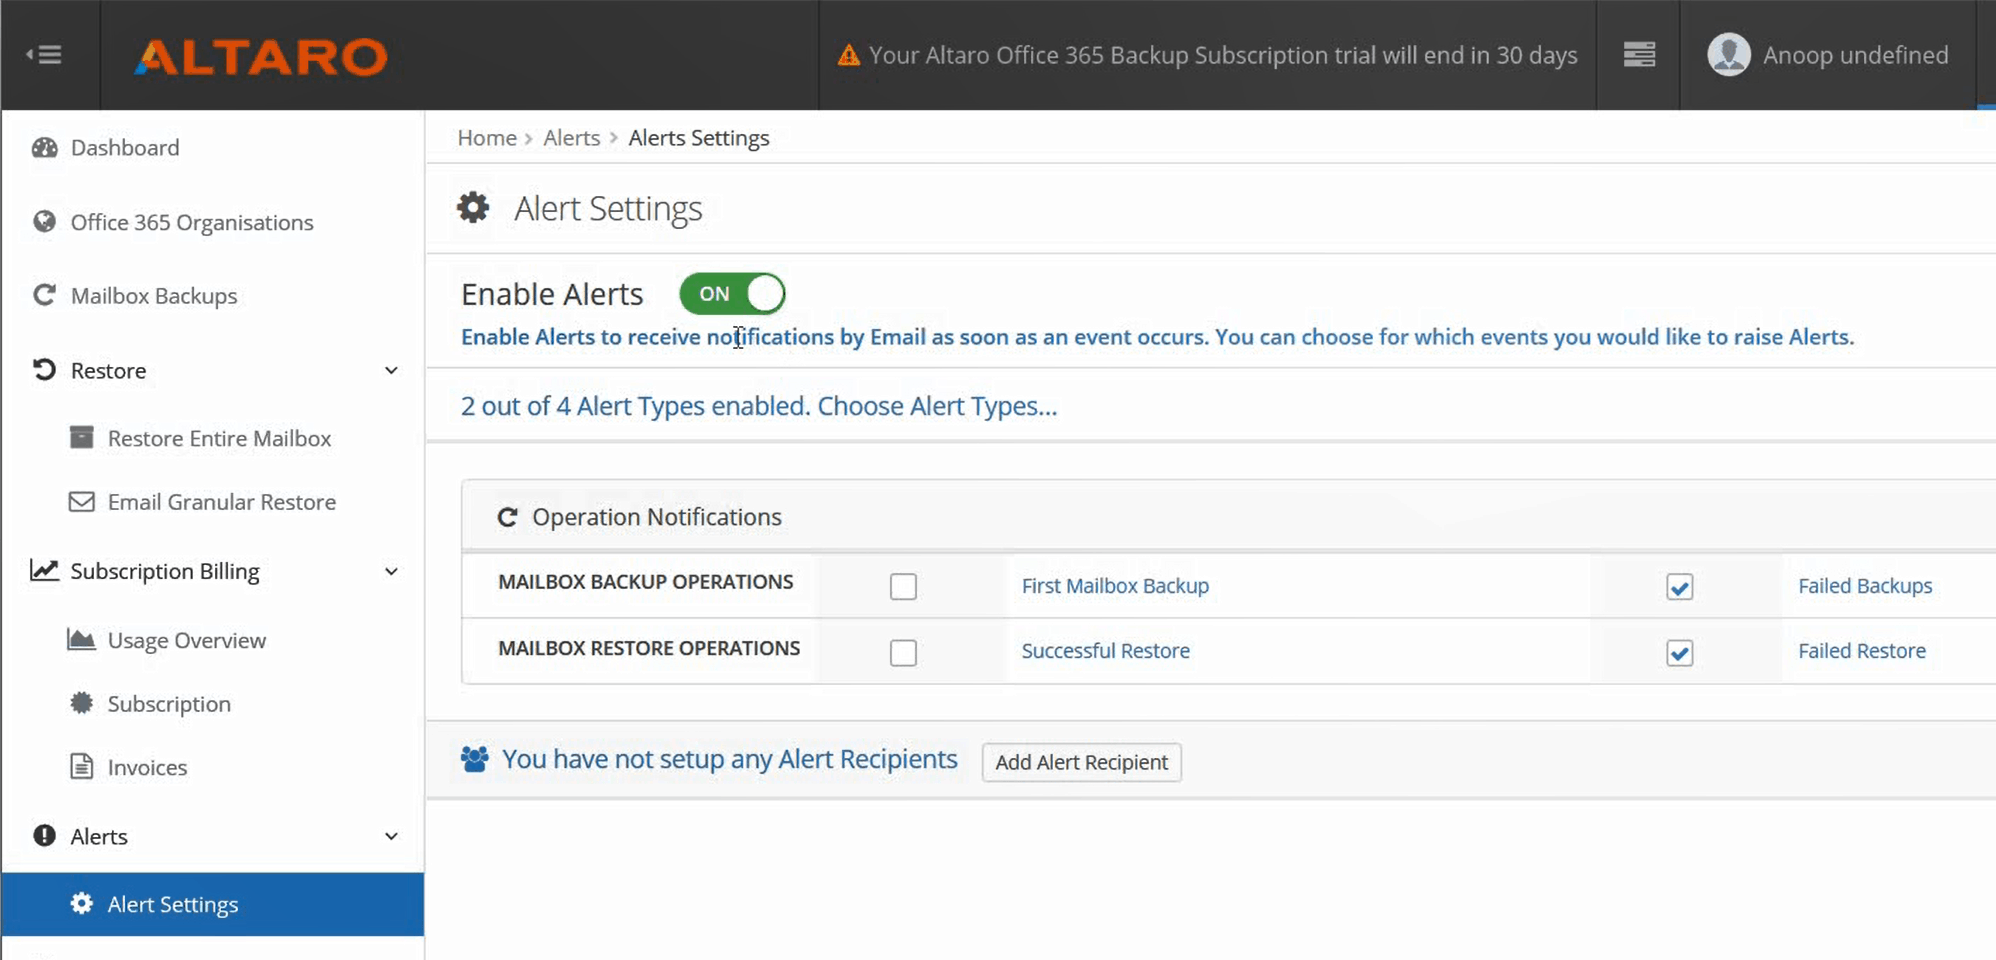Image resolution: width=1996 pixels, height=960 pixels.
Task: Click the refresh icon beside Operation Notifications
Action: (x=508, y=517)
